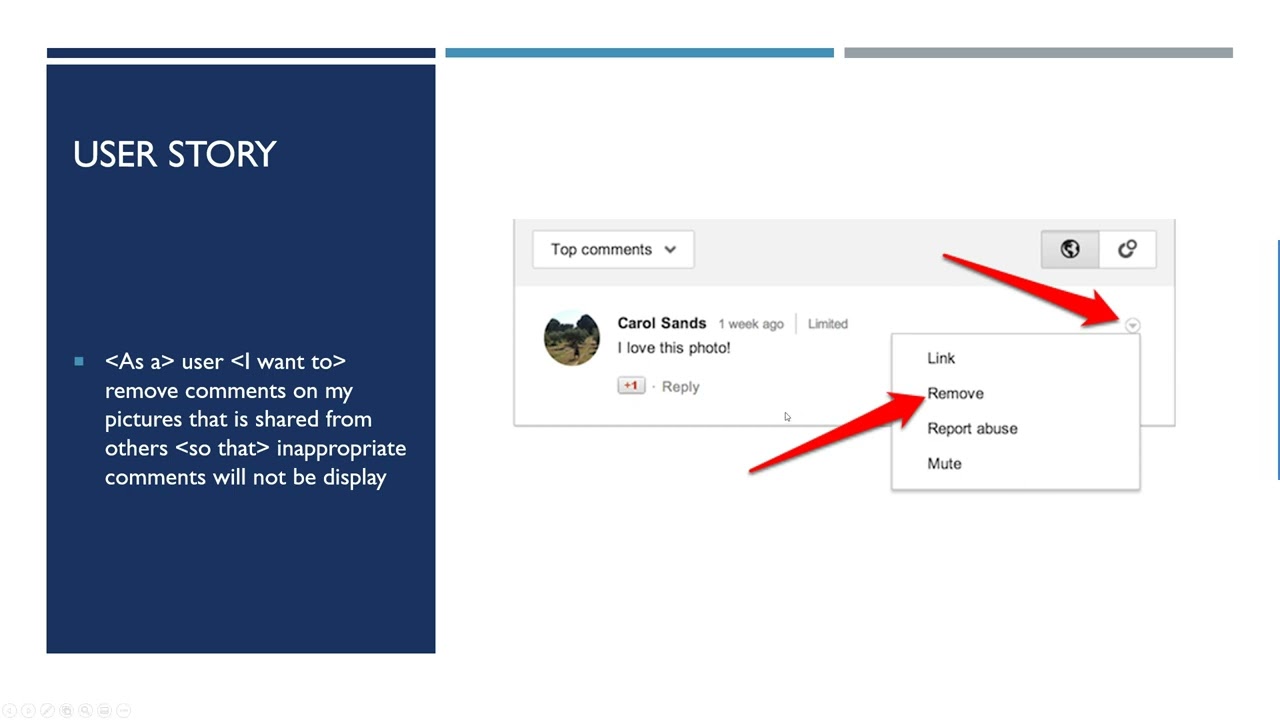Image resolution: width=1280 pixels, height=720 pixels.
Task: Toggle the slideshow subtitles icon
Action: pyautogui.click(x=104, y=711)
